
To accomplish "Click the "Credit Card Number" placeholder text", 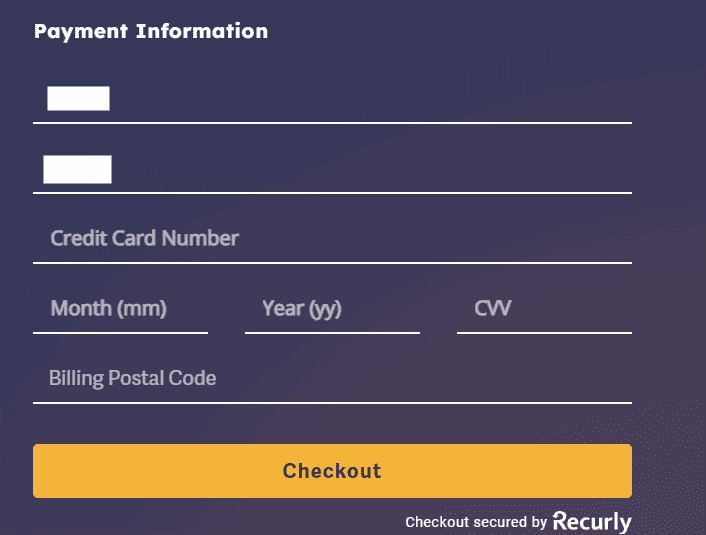I will coord(144,239).
